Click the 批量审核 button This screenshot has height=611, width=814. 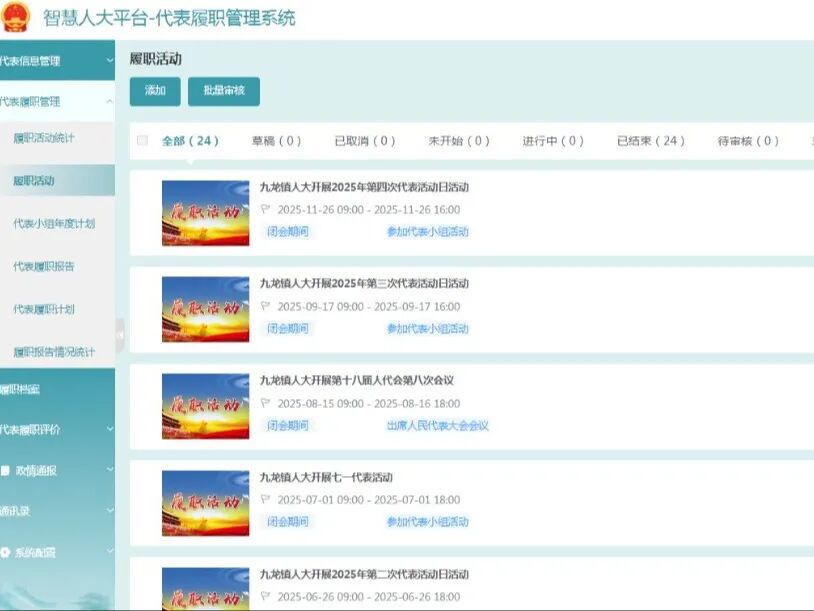click(x=223, y=91)
